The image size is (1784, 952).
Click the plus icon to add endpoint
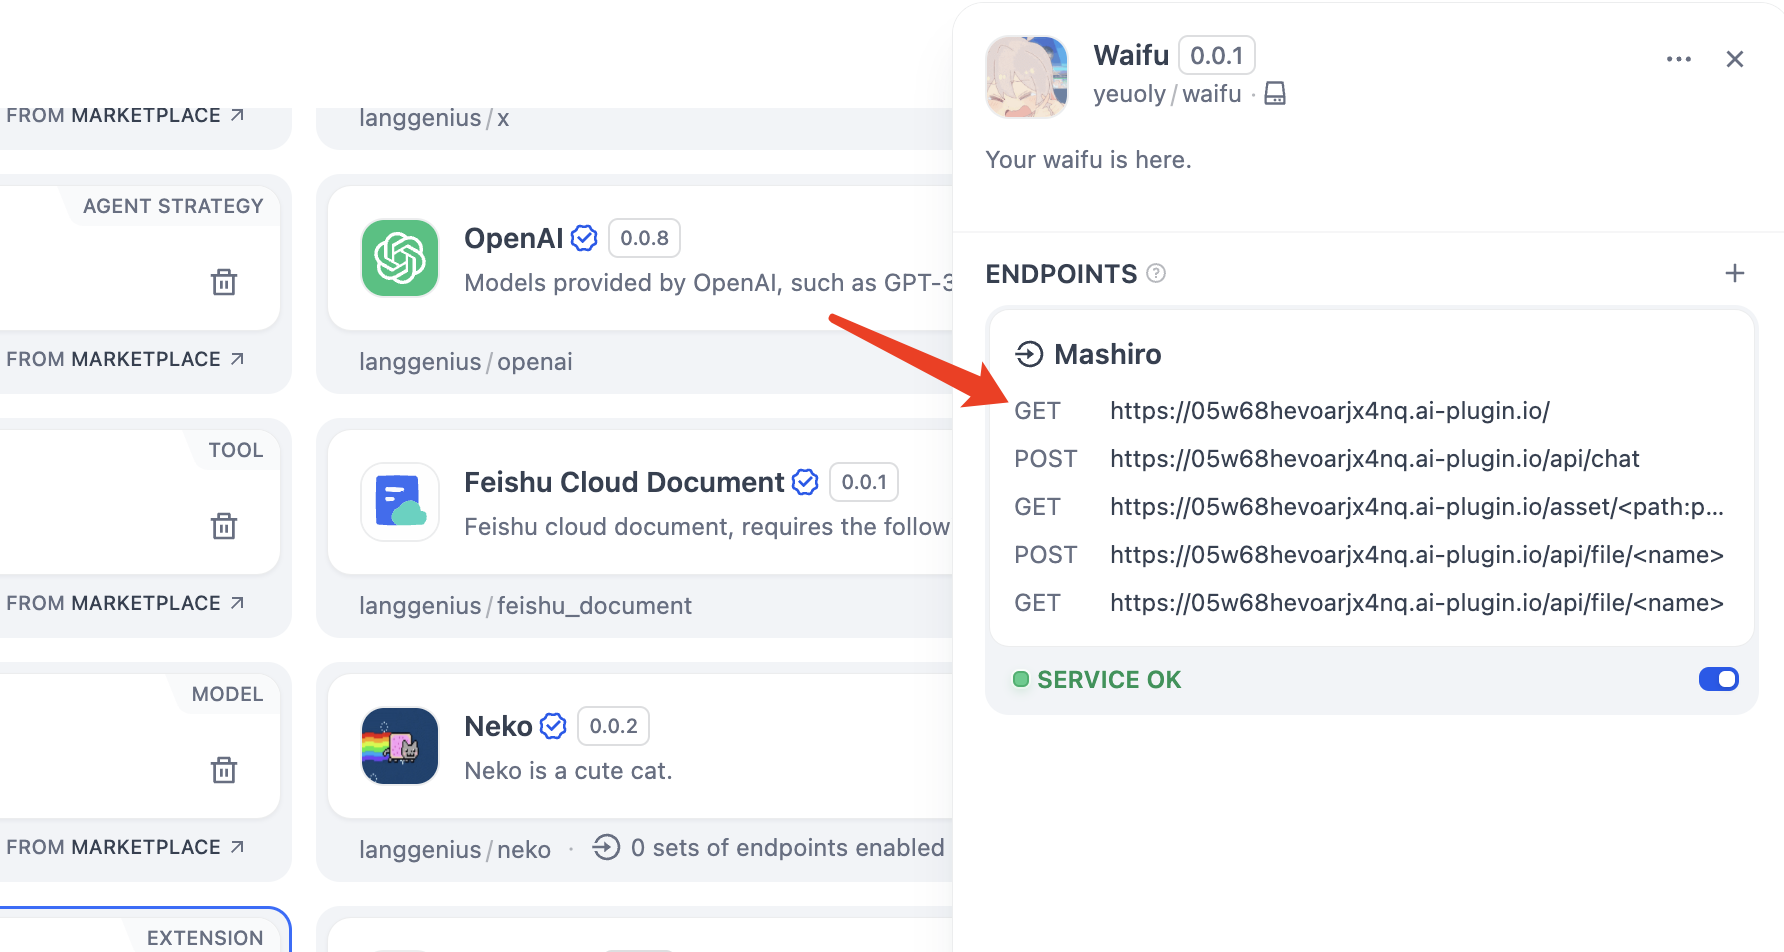(1734, 273)
